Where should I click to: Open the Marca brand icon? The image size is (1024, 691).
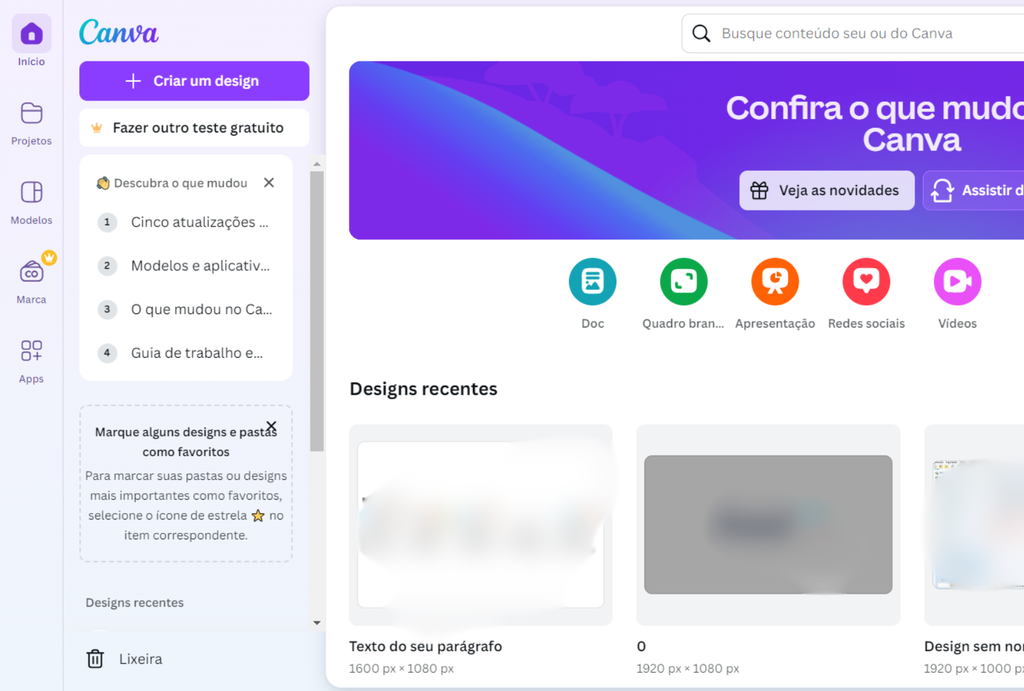point(31,272)
